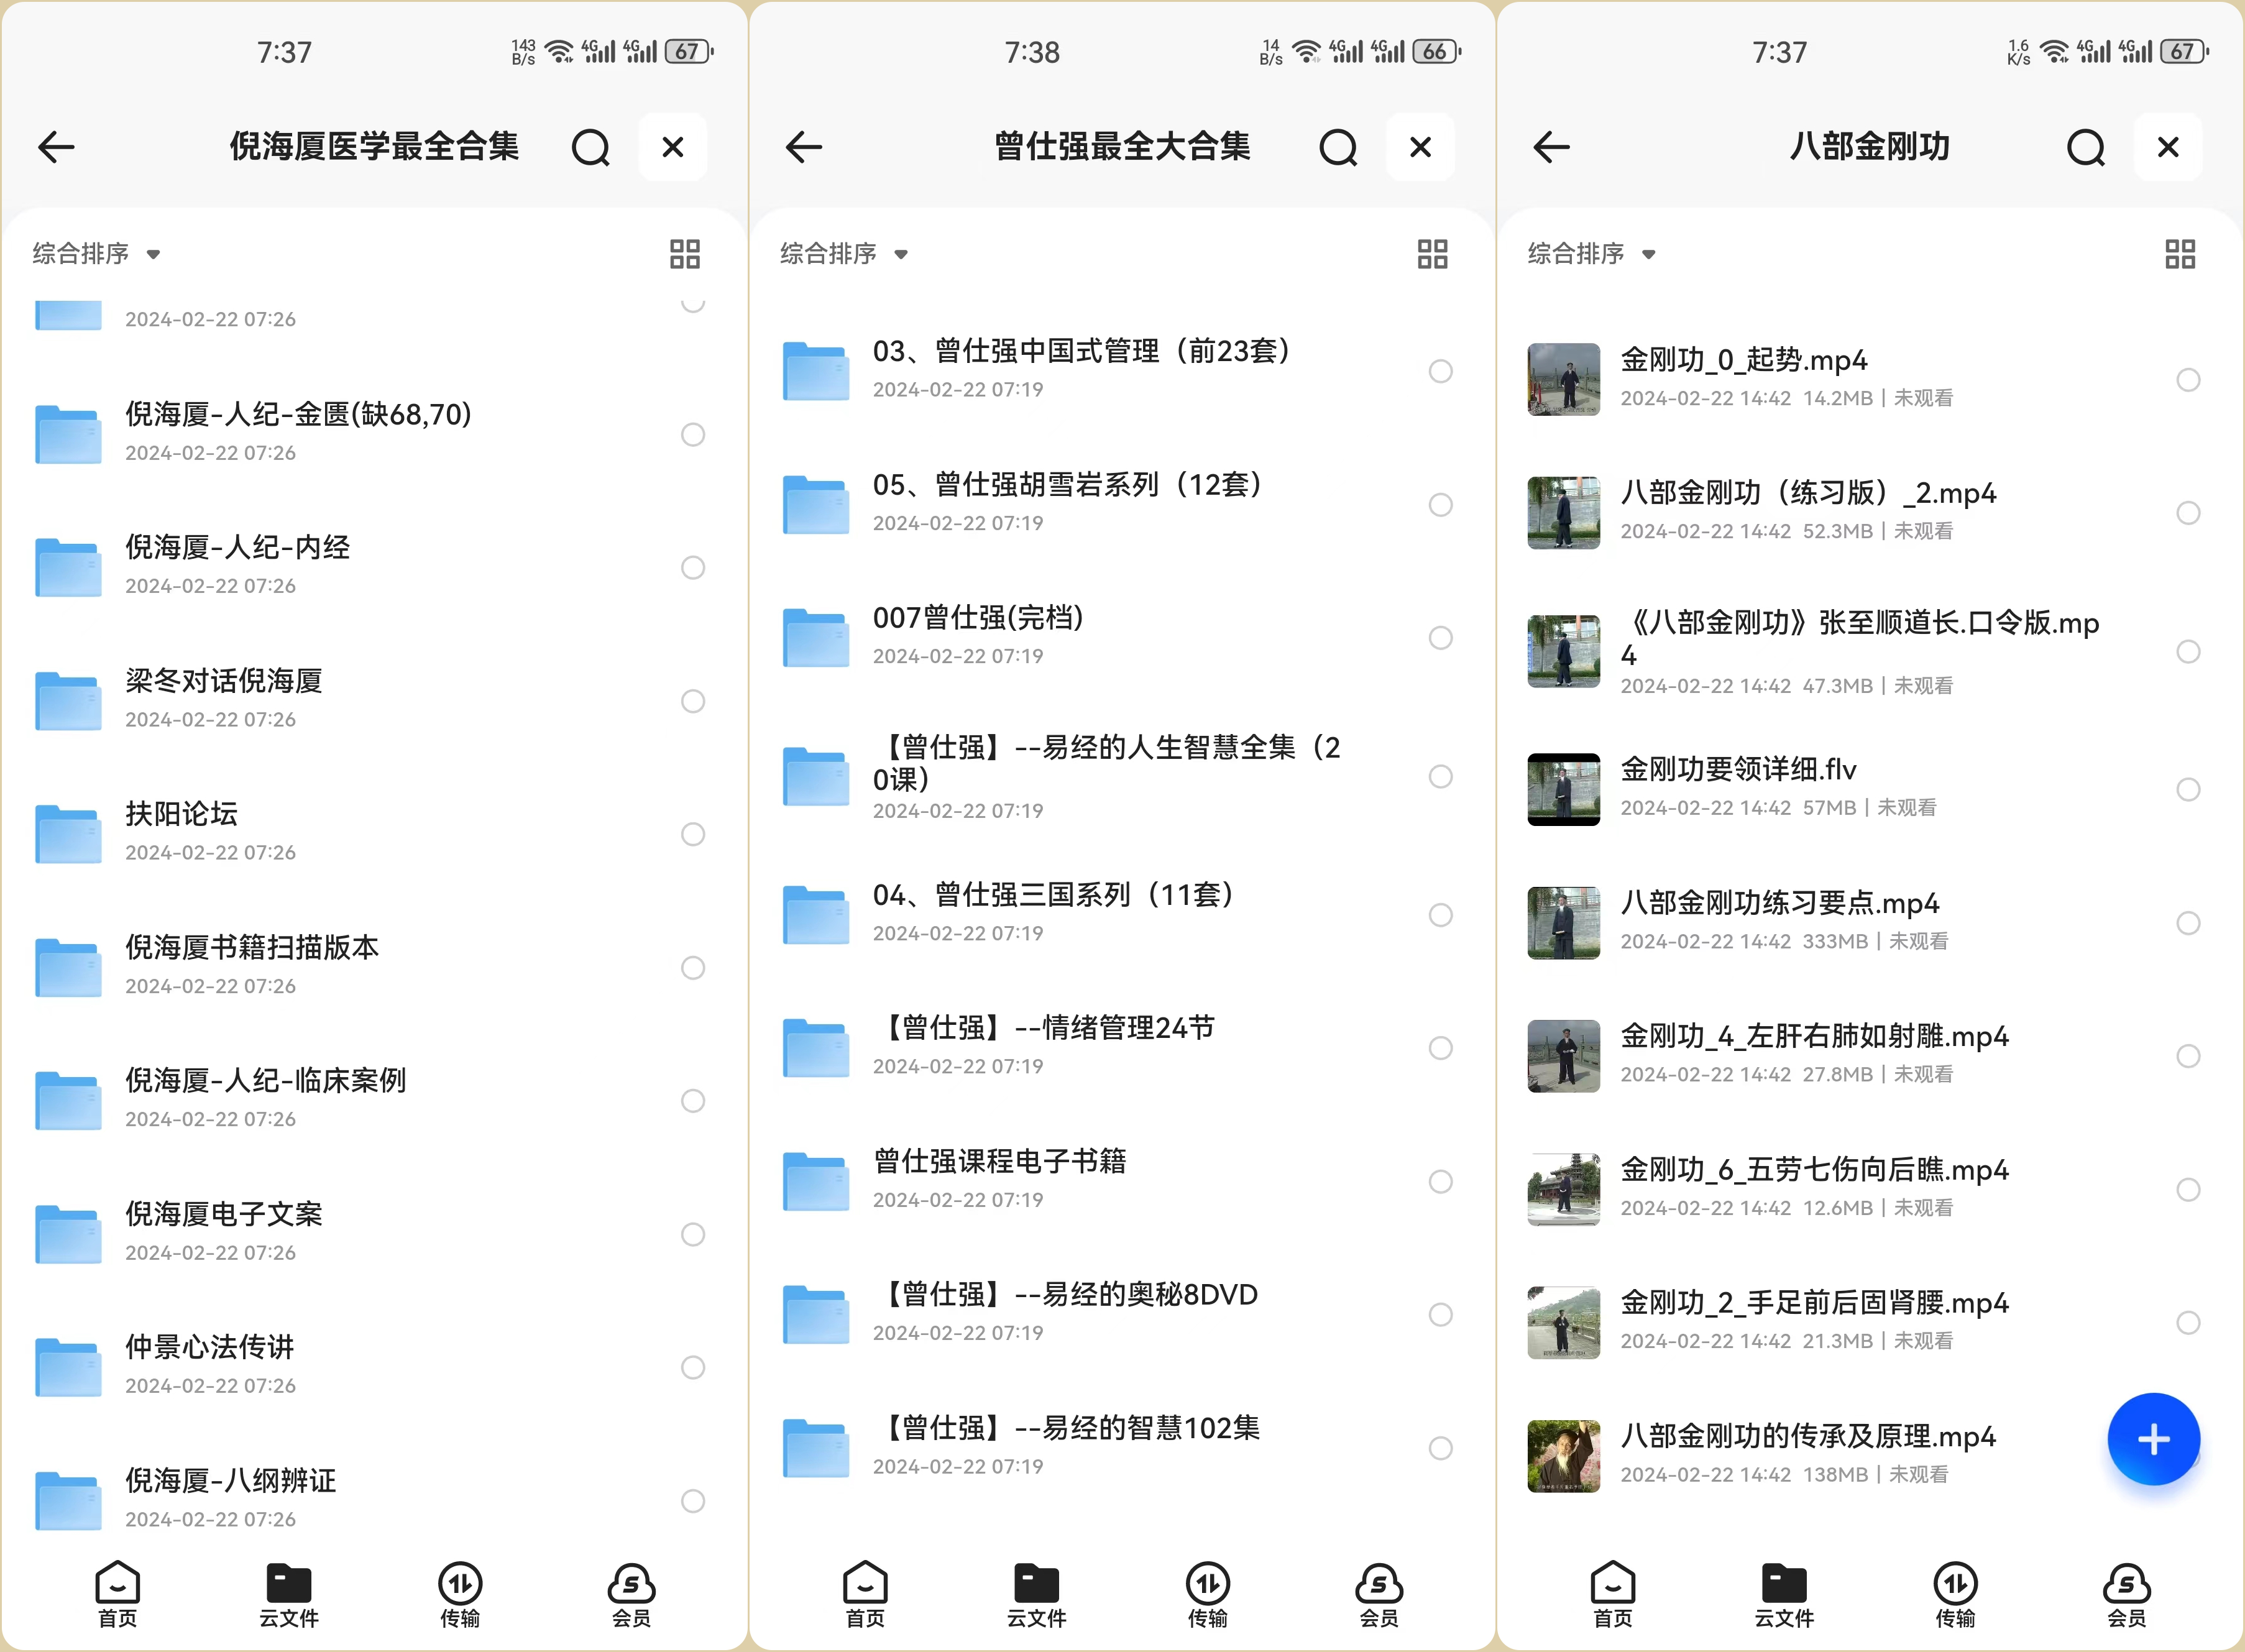This screenshot has width=2245, height=1652.
Task: Open 云文件 tab in 曾仕强 panel
Action: 1037,1595
